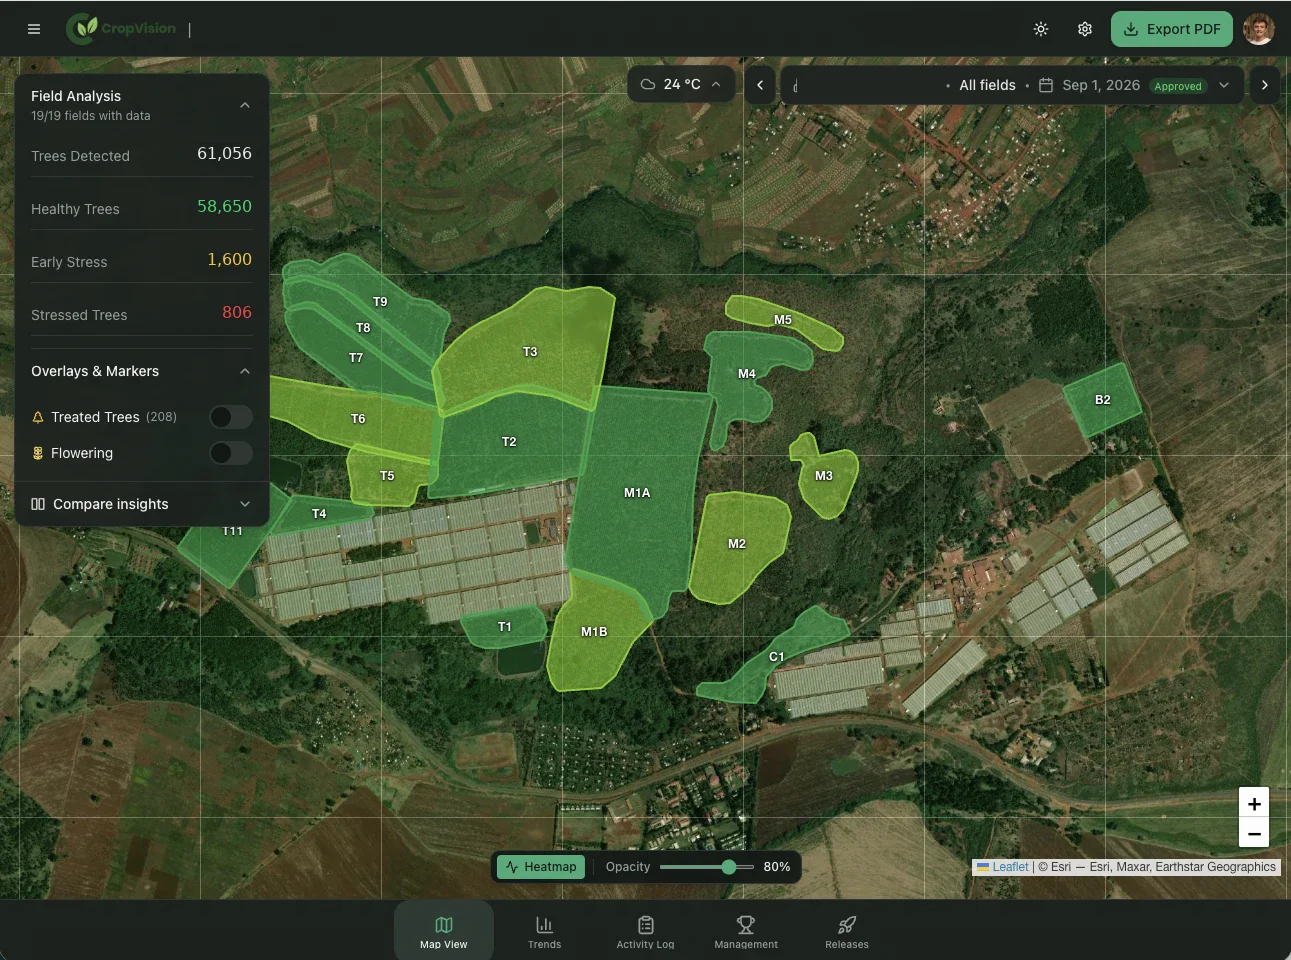Open the date Sep 1, 2026 dropdown

[x=1224, y=85]
